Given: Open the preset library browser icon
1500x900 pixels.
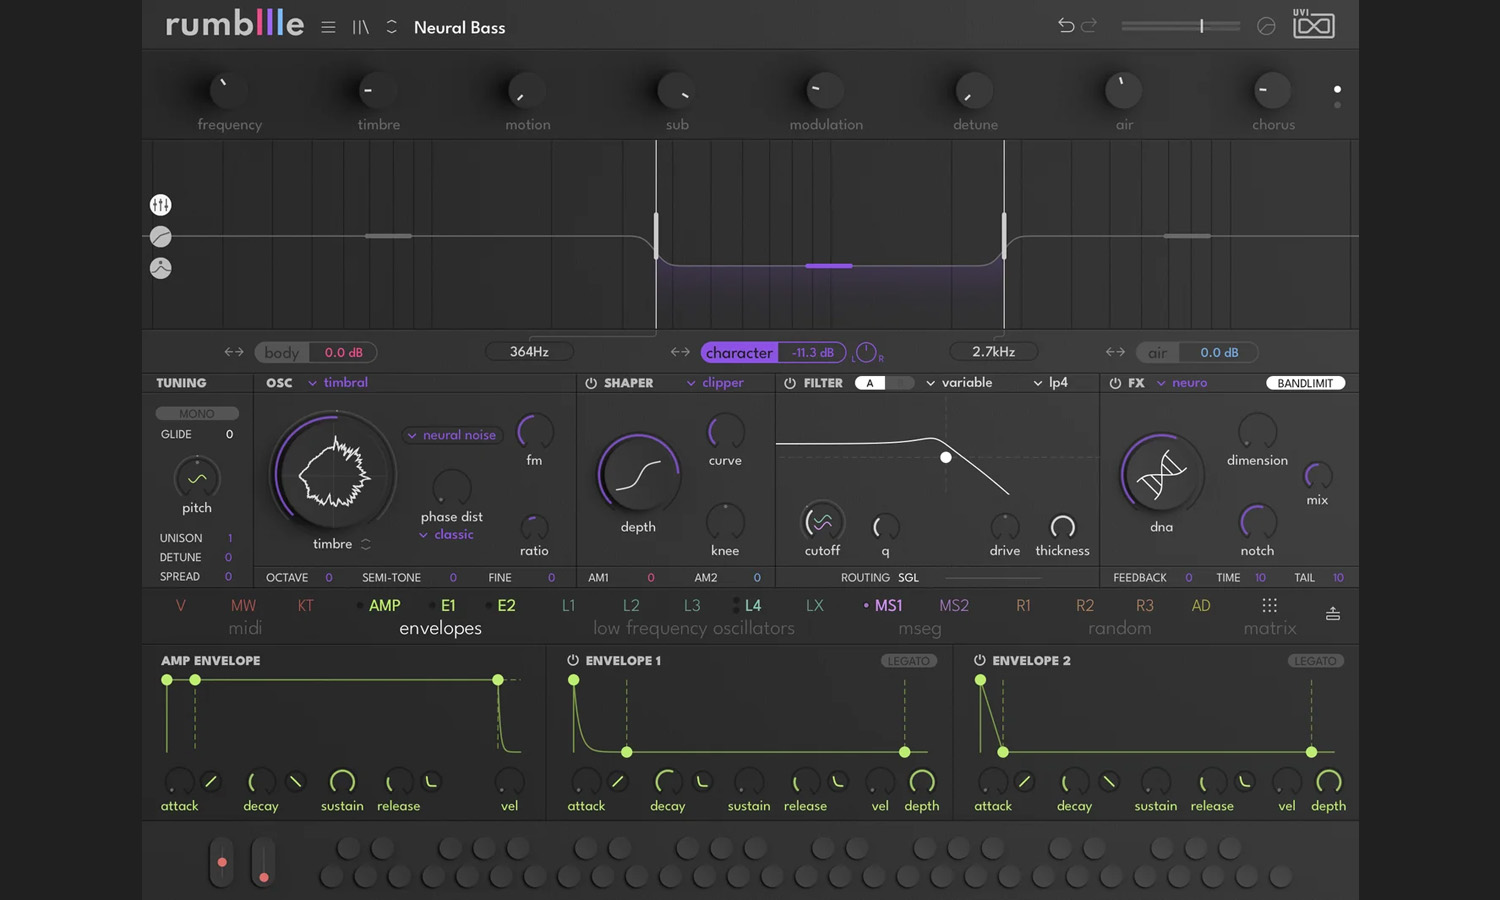Looking at the screenshot, I should (x=360, y=27).
